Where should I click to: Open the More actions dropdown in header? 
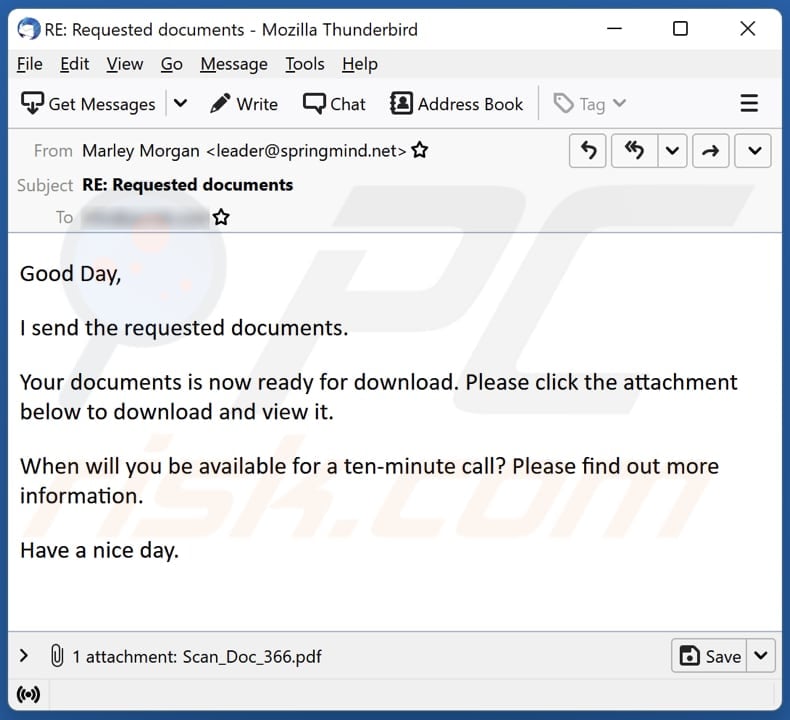[754, 150]
